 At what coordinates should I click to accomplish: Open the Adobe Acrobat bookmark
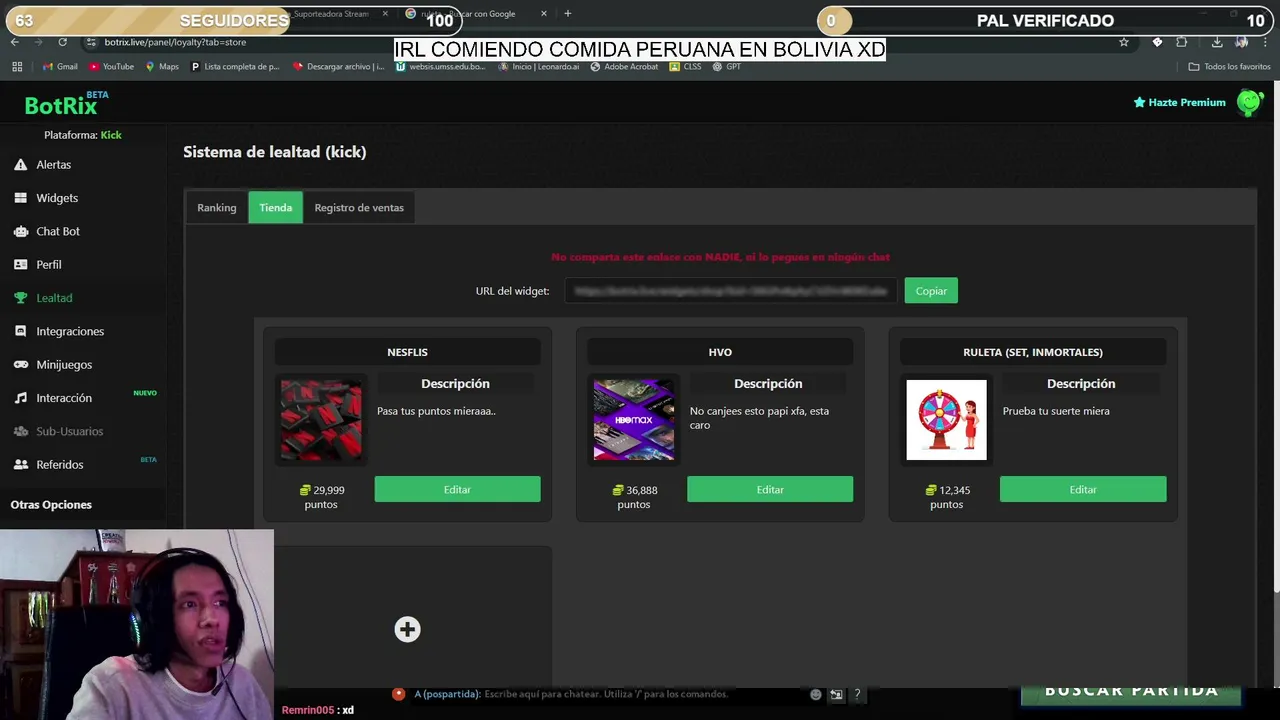[624, 67]
